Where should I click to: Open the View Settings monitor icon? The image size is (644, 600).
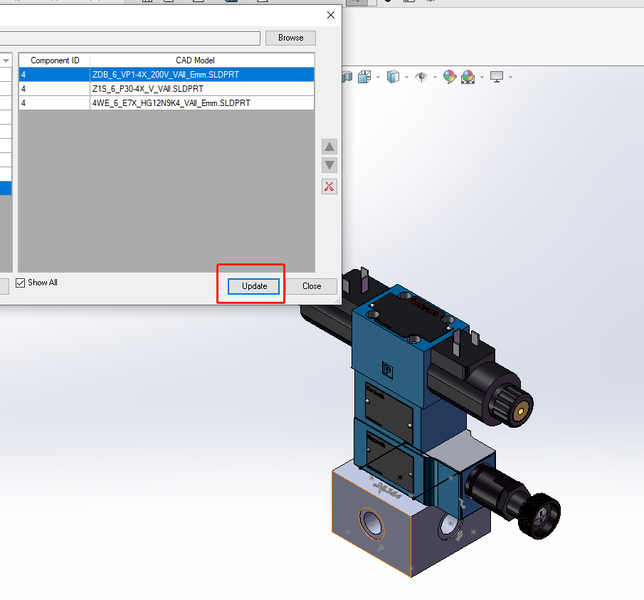[x=497, y=77]
